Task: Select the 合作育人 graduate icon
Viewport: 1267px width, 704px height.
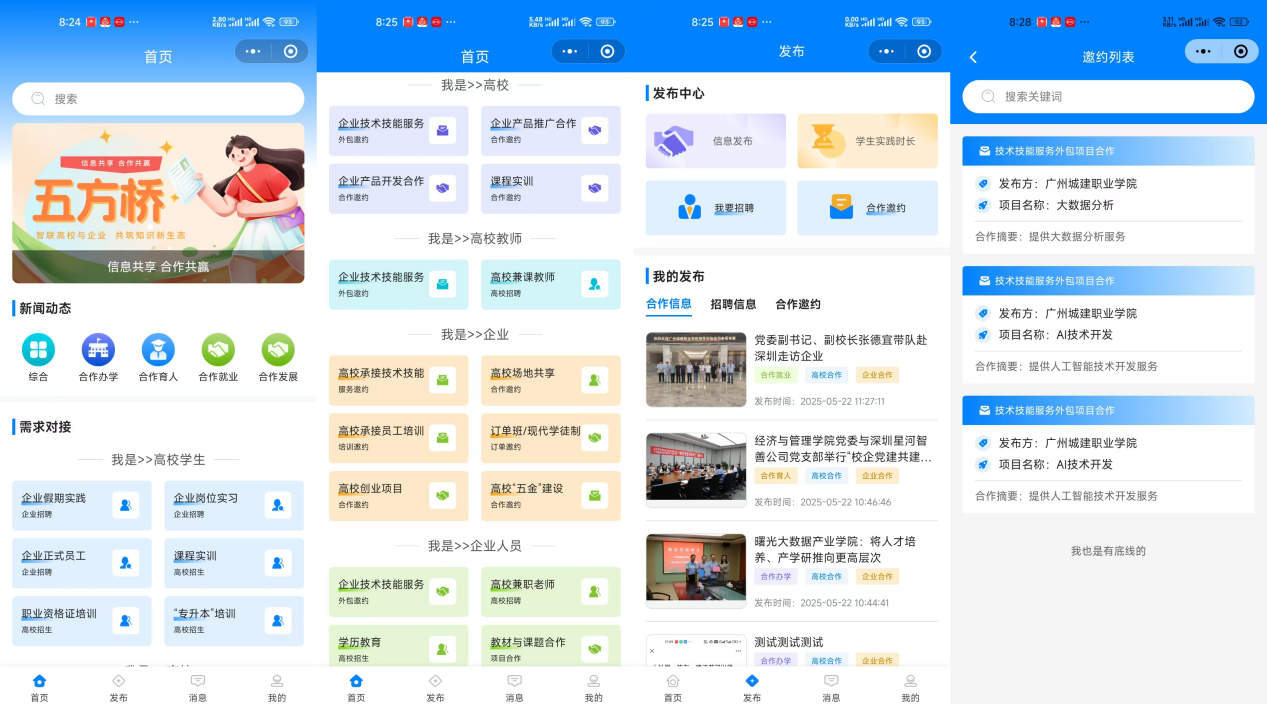Action: tap(158, 350)
